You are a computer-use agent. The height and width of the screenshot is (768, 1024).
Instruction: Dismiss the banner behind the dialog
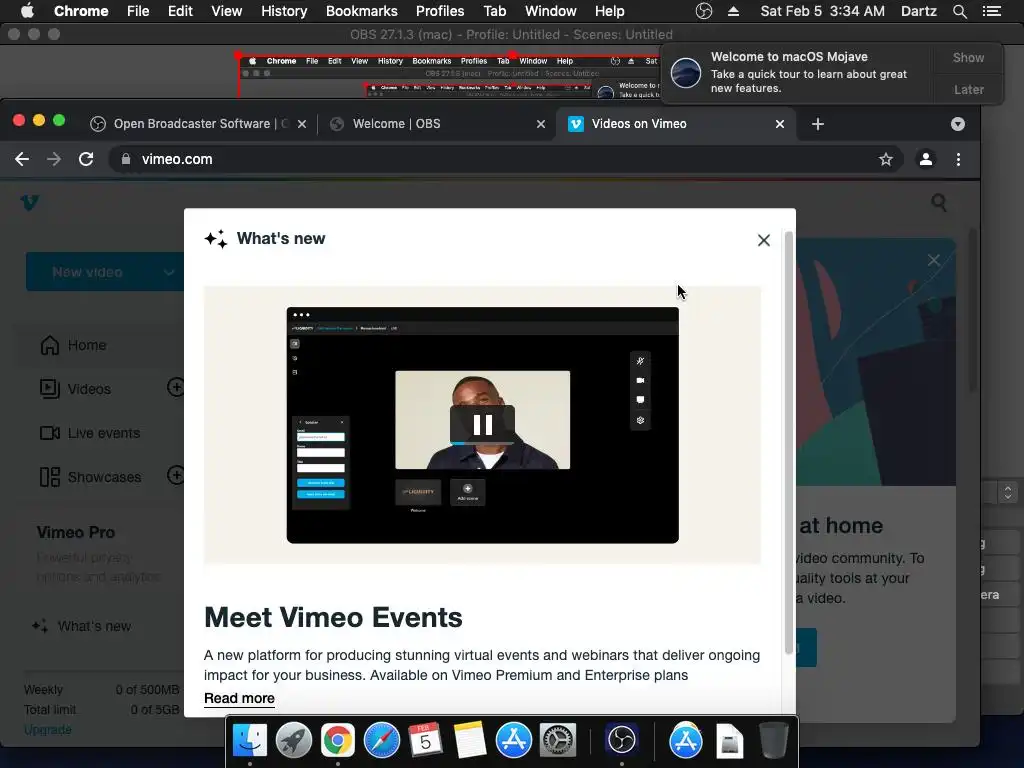click(934, 260)
